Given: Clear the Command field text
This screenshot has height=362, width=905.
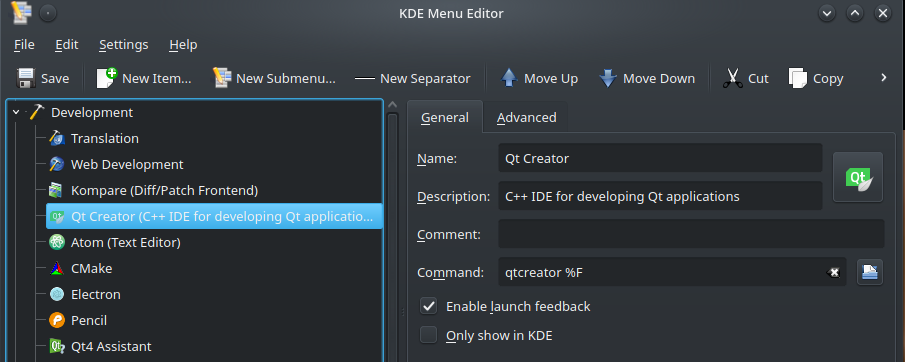Looking at the screenshot, I should [833, 273].
